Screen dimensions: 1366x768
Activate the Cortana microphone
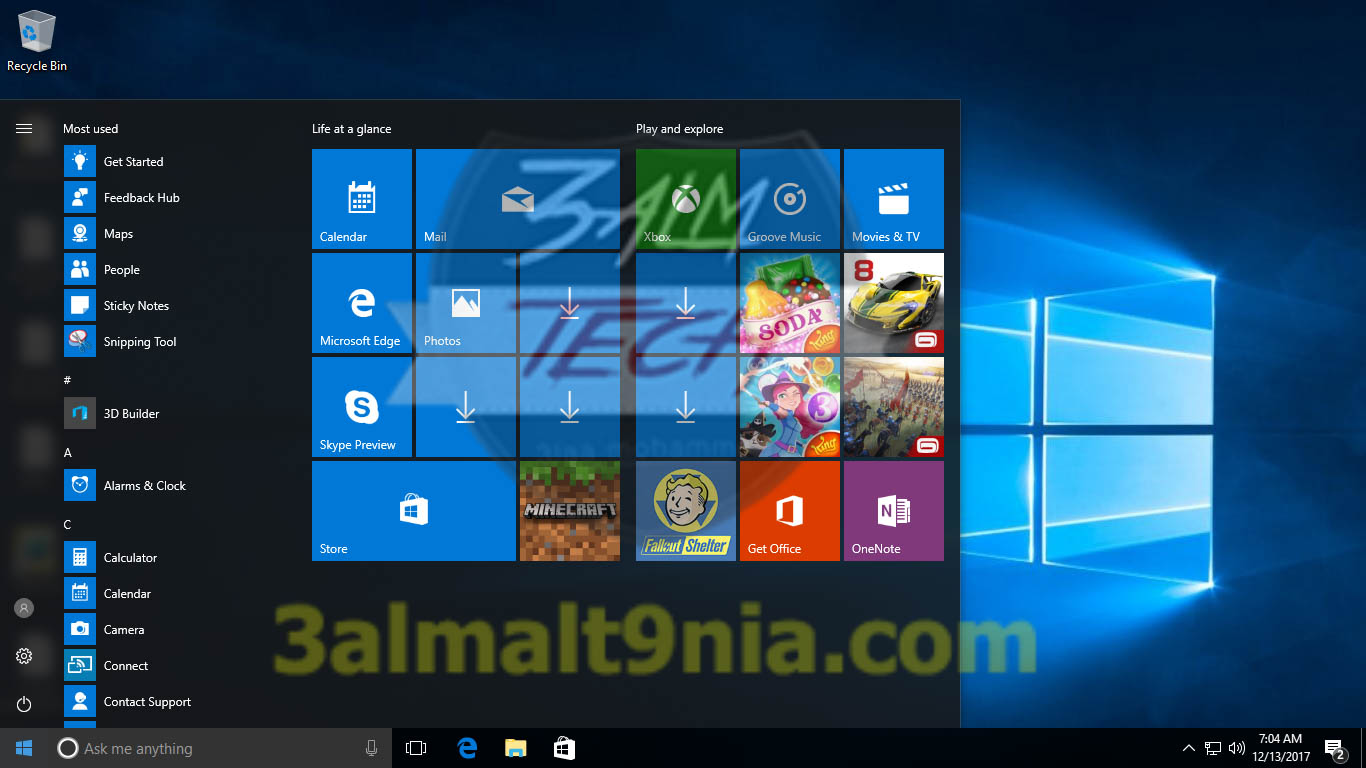pyautogui.click(x=372, y=748)
